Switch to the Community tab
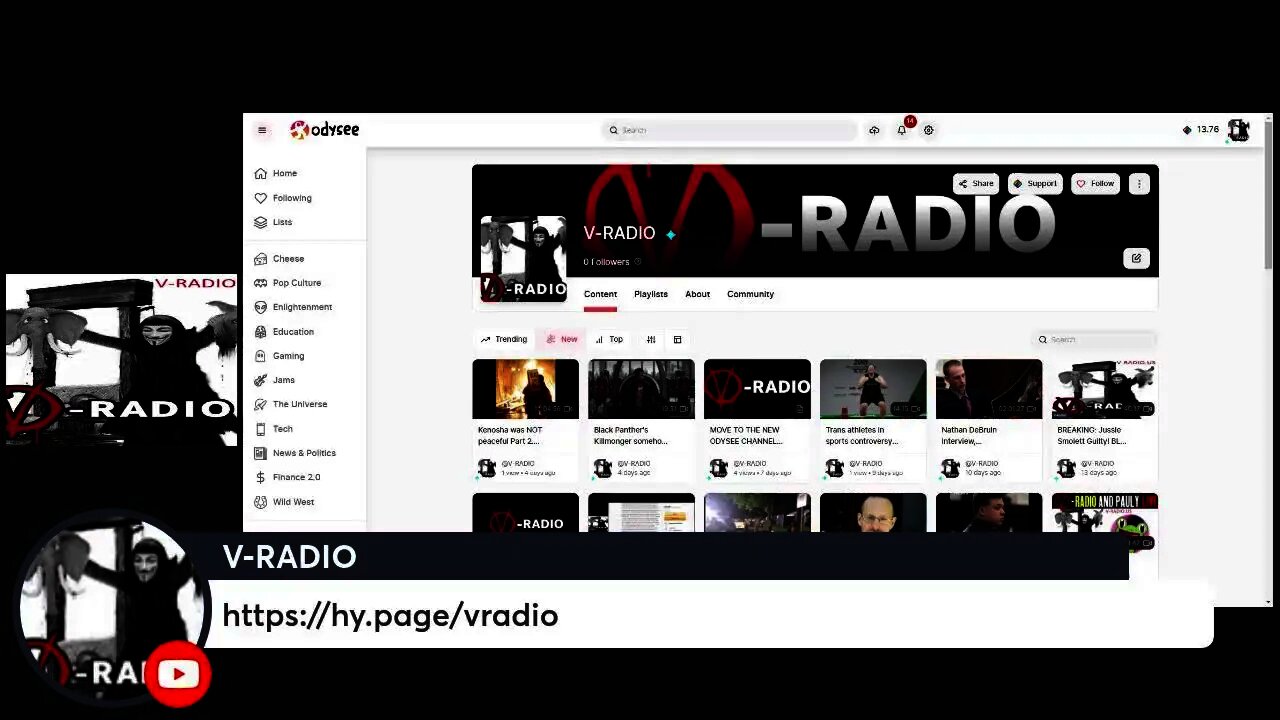The image size is (1280, 720). pyautogui.click(x=750, y=294)
